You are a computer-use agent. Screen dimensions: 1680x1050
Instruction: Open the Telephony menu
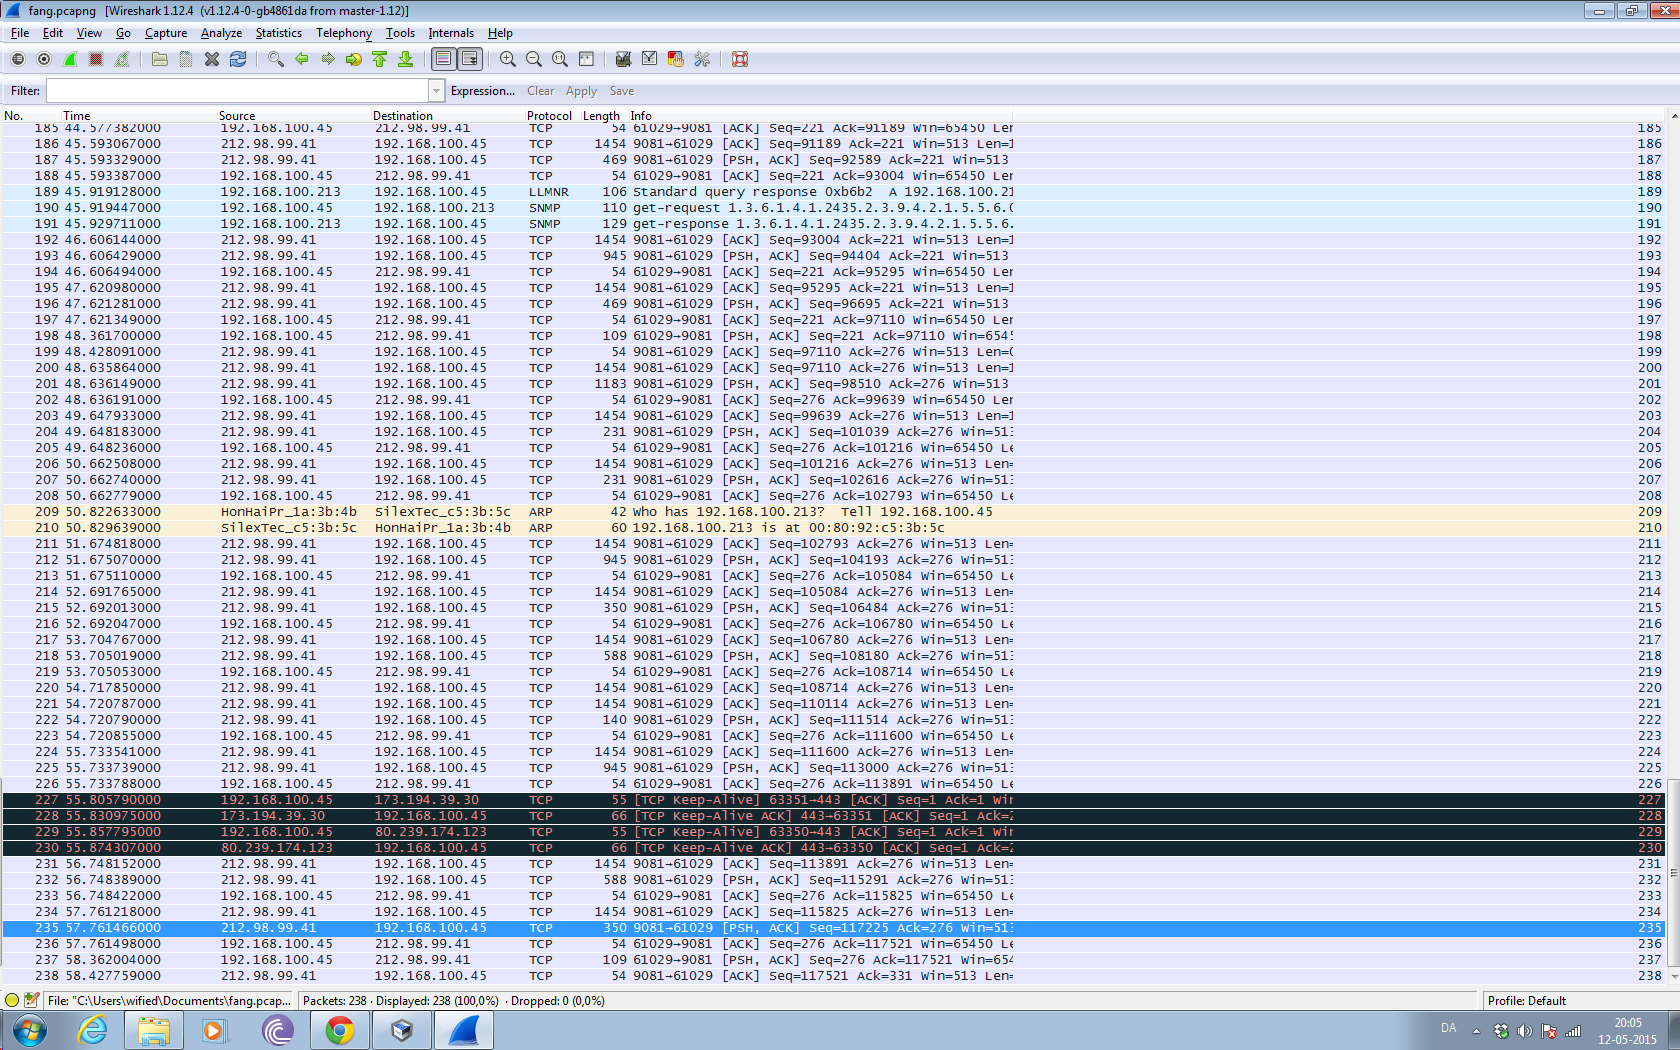pyautogui.click(x=344, y=33)
